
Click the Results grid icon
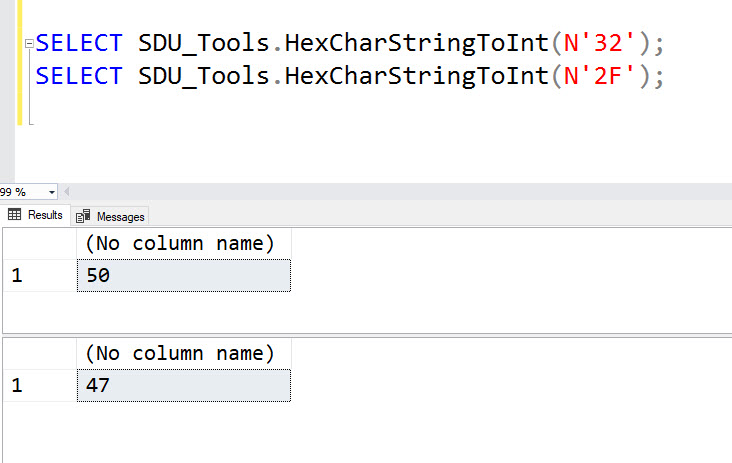pos(14,214)
